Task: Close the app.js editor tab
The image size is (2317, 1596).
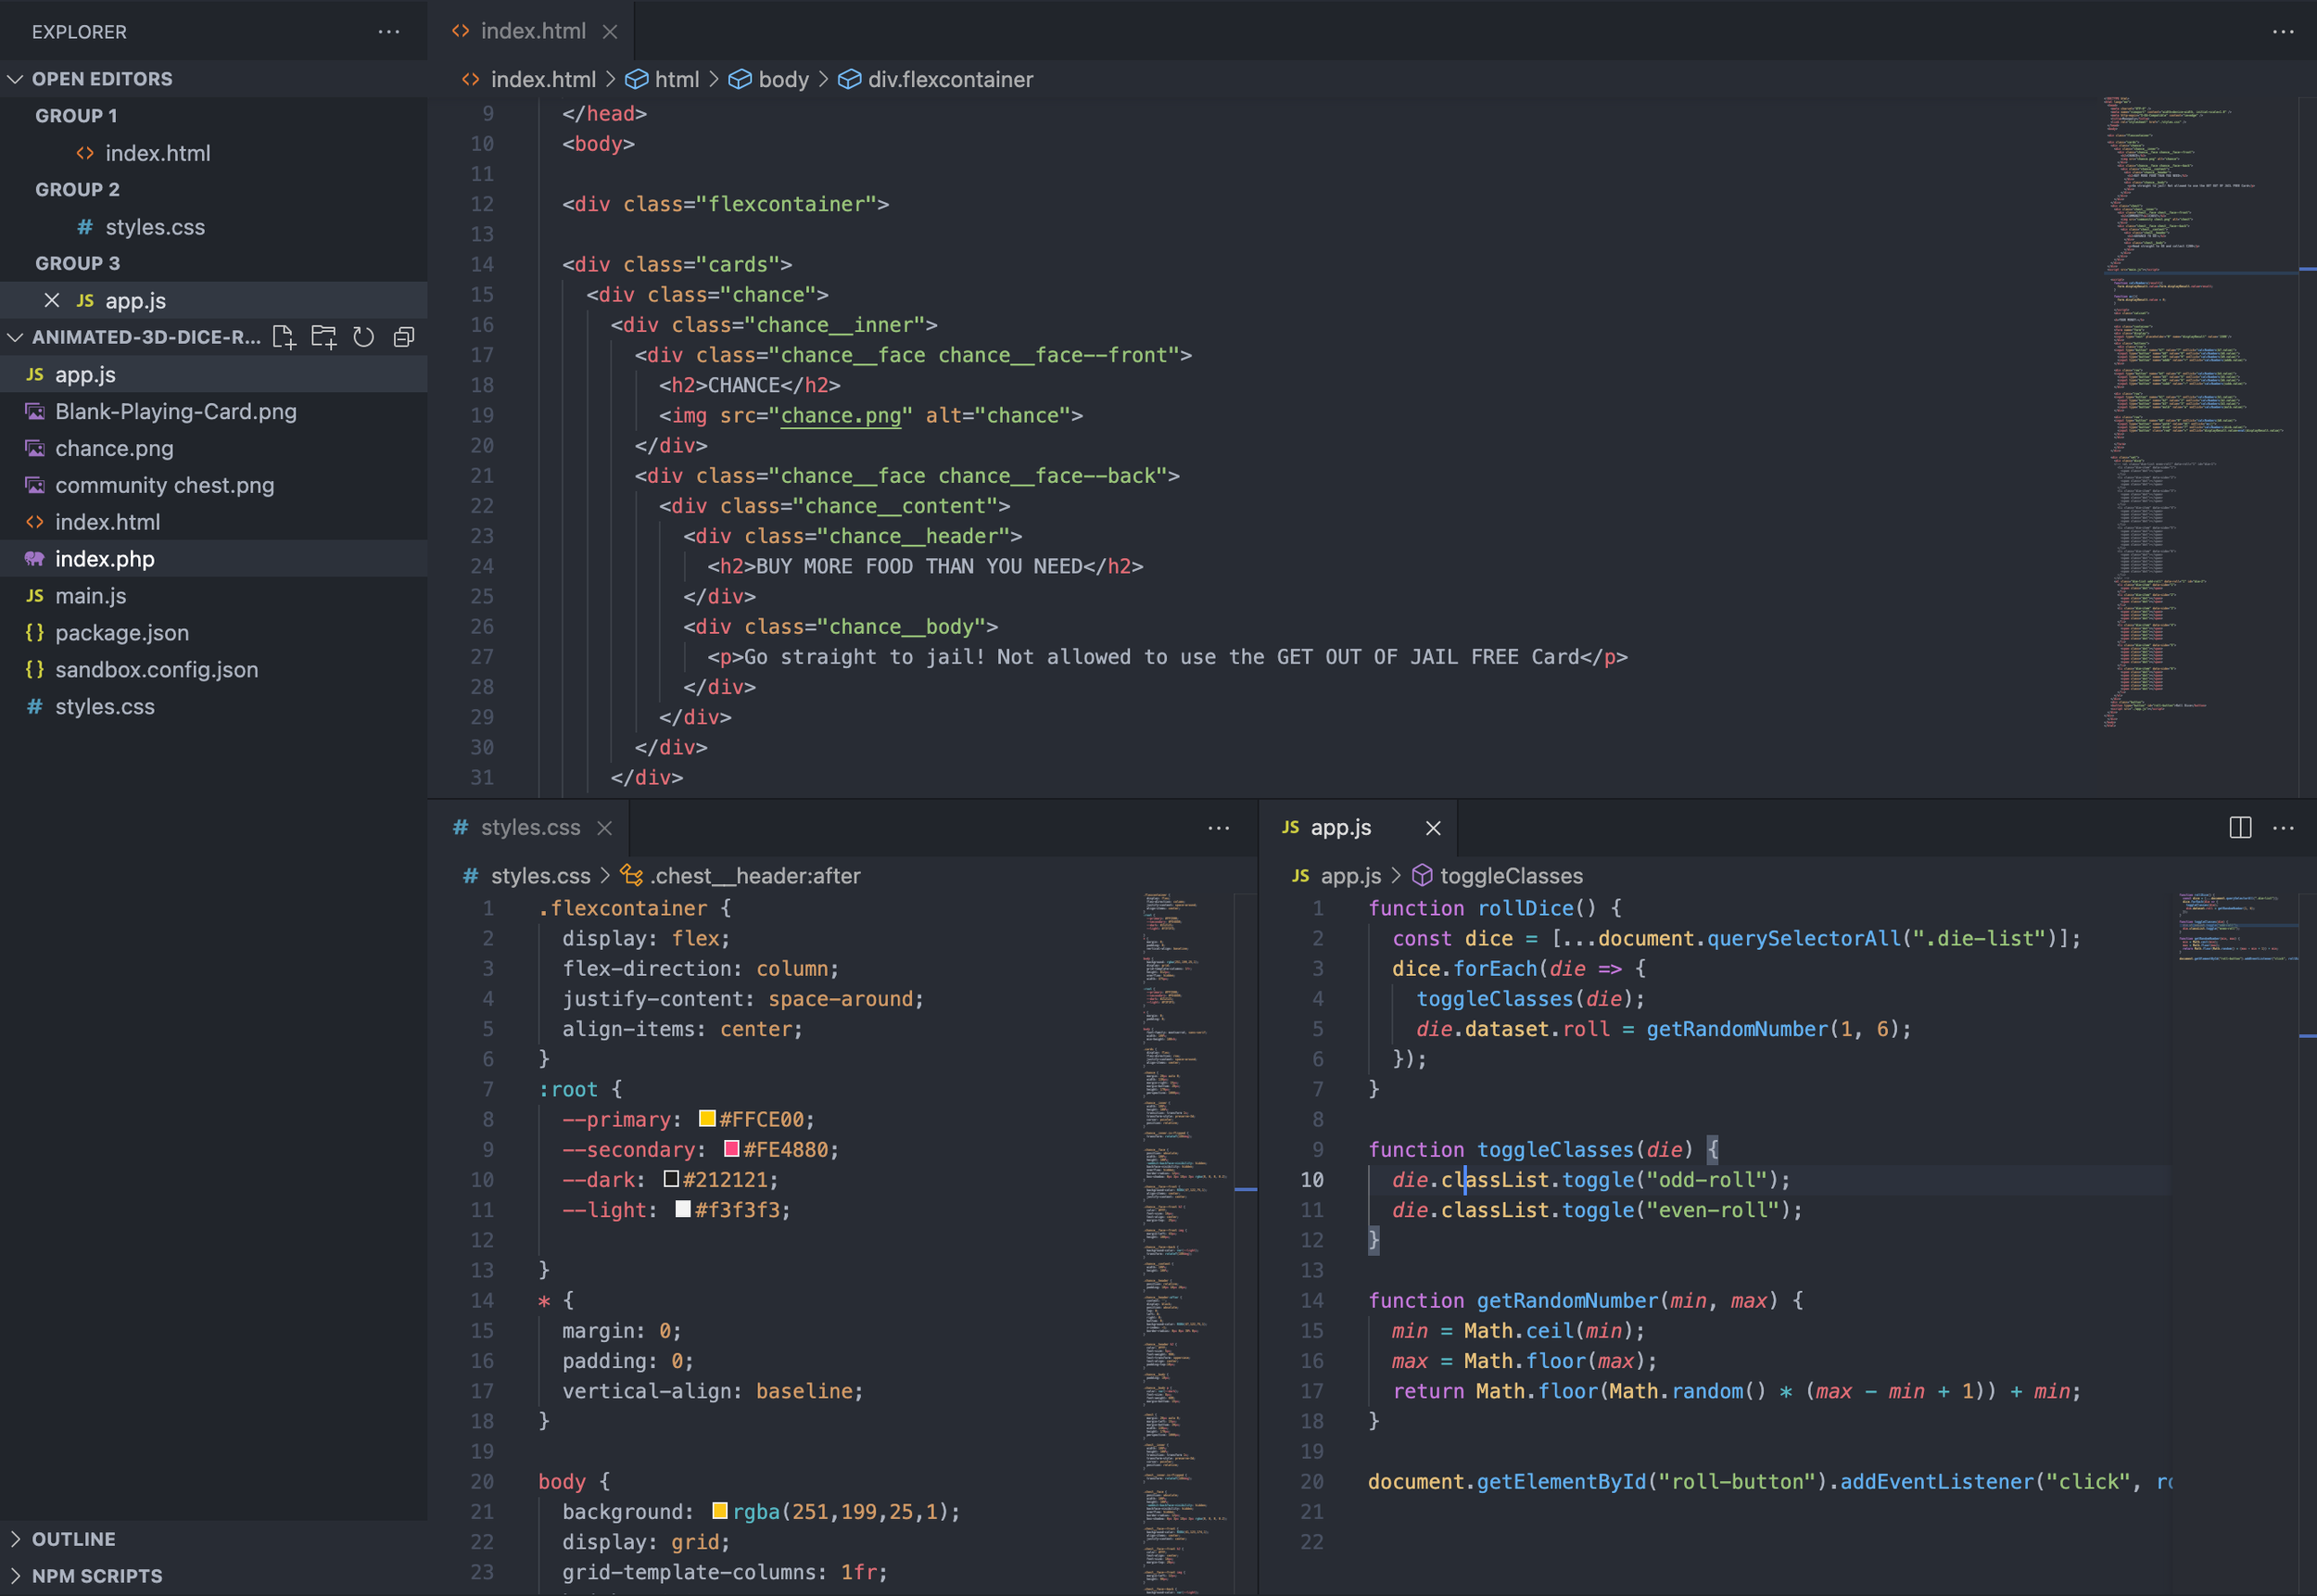Action: point(1432,828)
